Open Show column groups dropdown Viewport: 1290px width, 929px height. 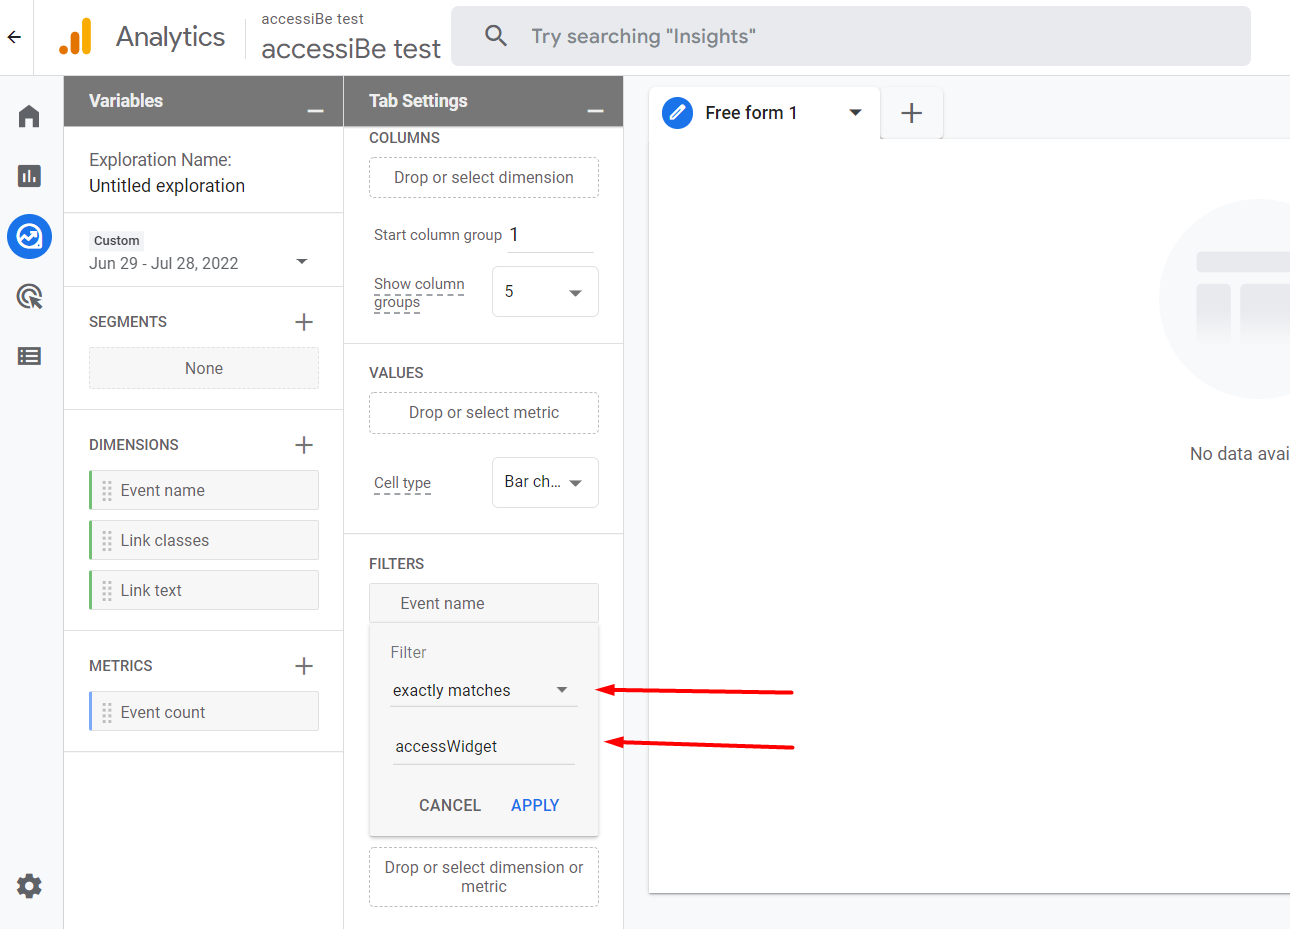pyautogui.click(x=545, y=292)
